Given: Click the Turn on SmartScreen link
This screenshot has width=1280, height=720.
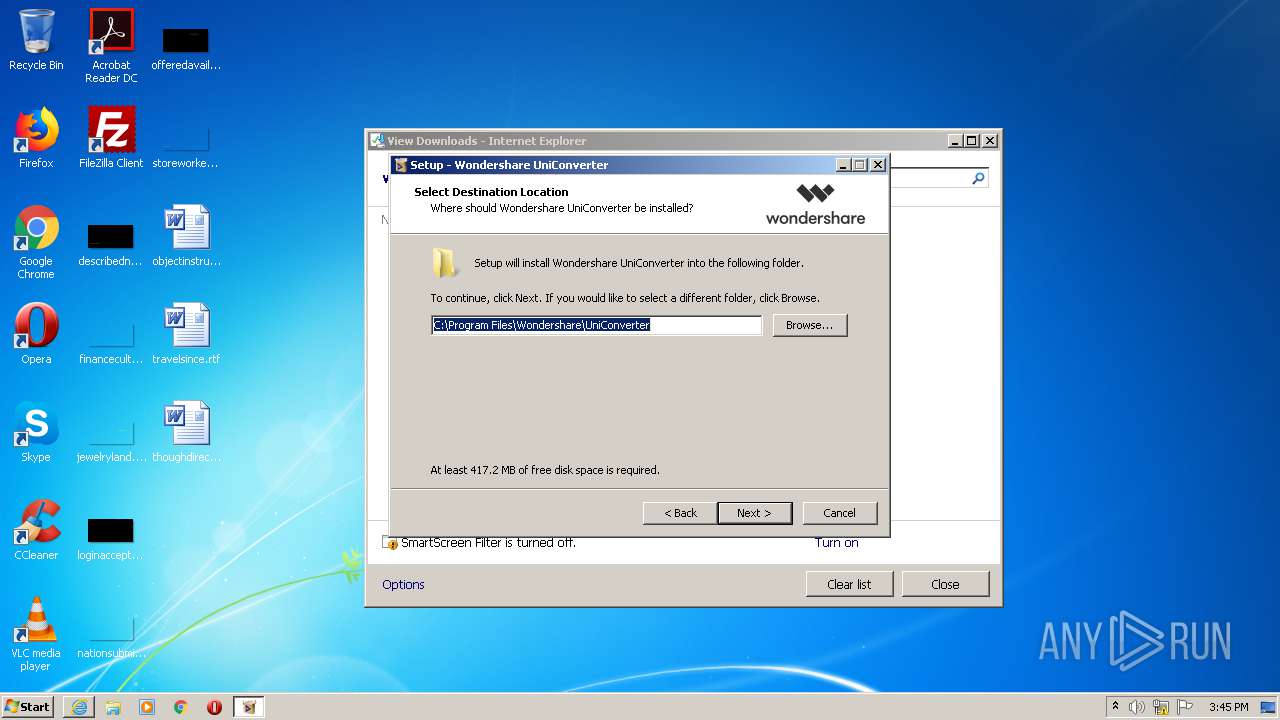Looking at the screenshot, I should pyautogui.click(x=836, y=543).
